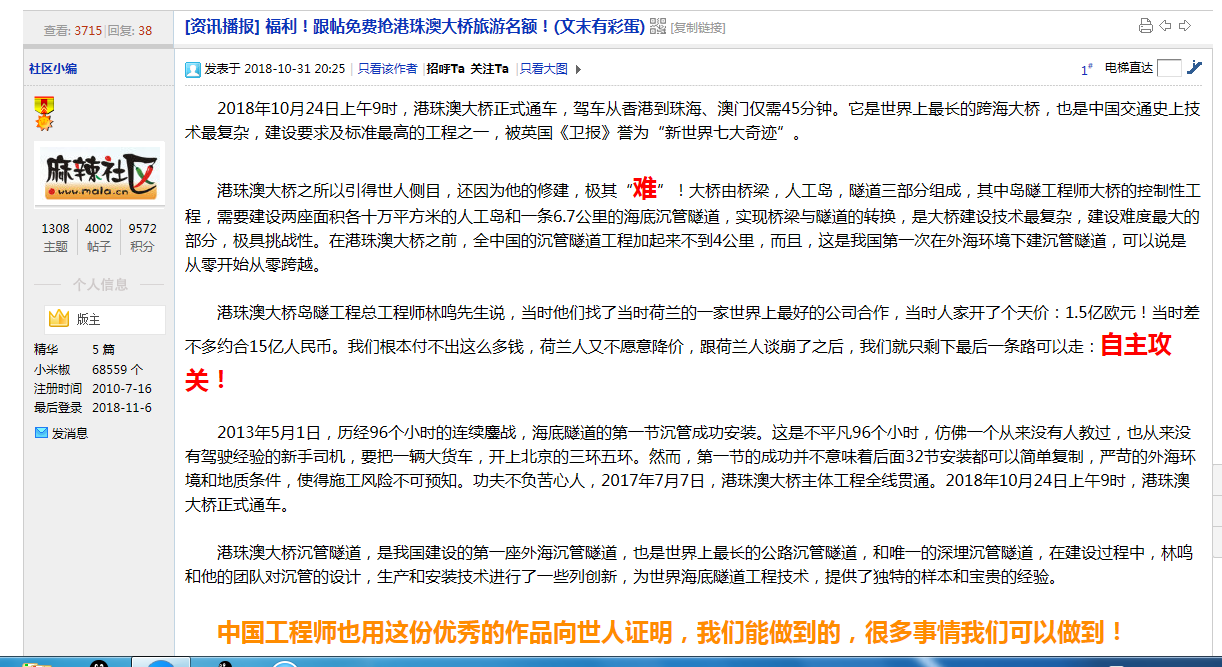Click the user medal badge icon
Viewport: 1222px width, 667px height.
coord(43,113)
